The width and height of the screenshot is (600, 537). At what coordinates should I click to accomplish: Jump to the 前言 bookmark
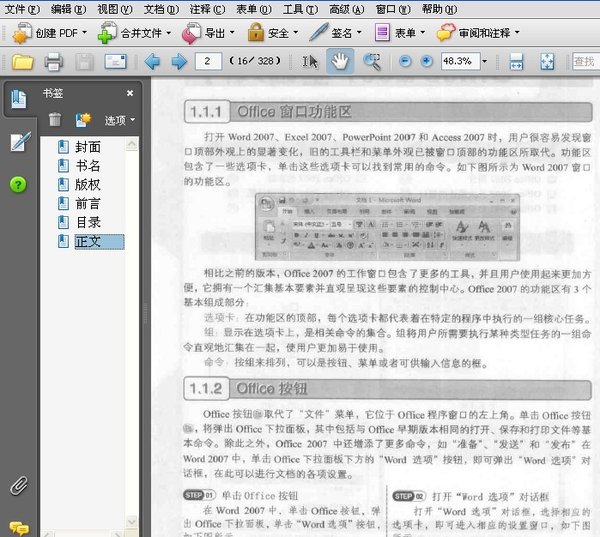tap(88, 203)
